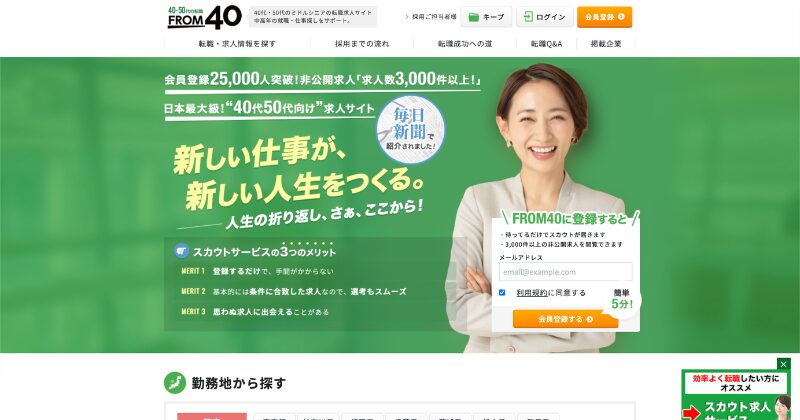Click the ログイン door icon button
This screenshot has height=420, width=800.
pos(544,17)
